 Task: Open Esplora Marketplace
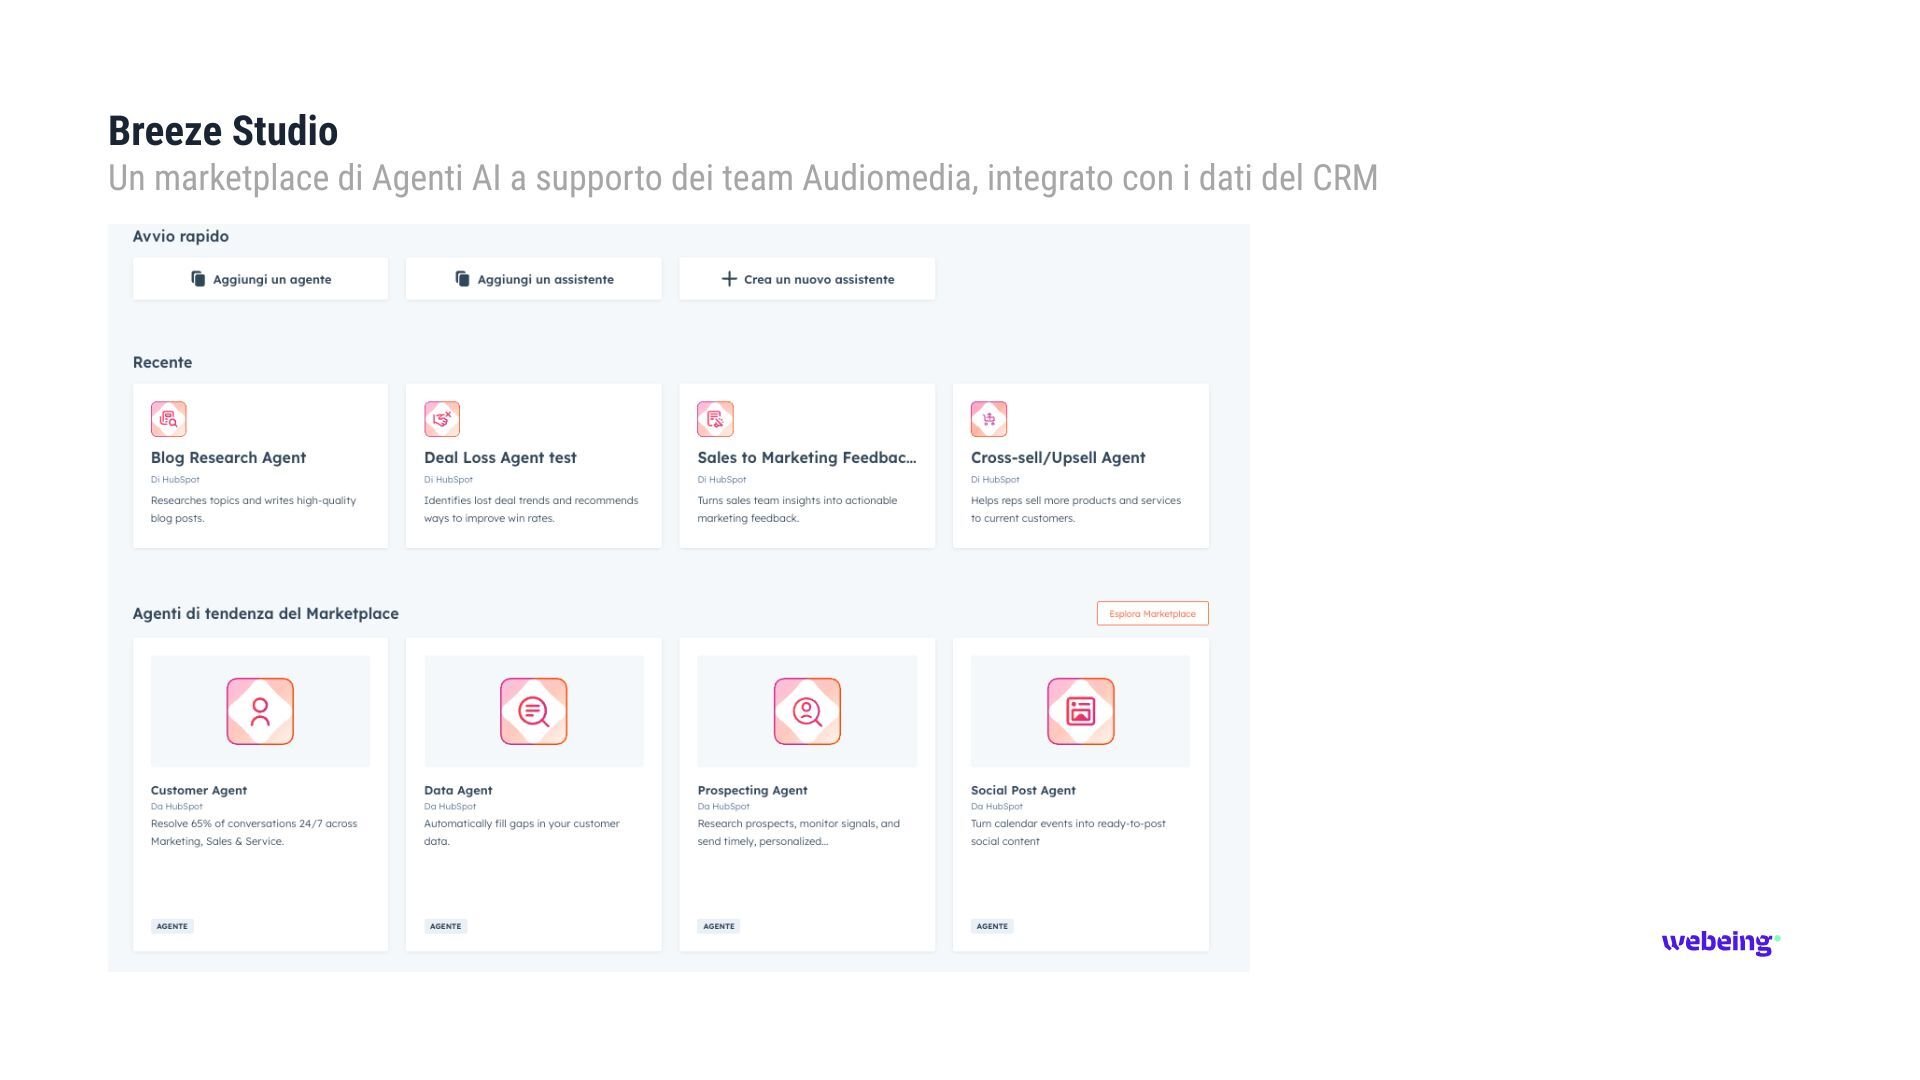tap(1152, 613)
